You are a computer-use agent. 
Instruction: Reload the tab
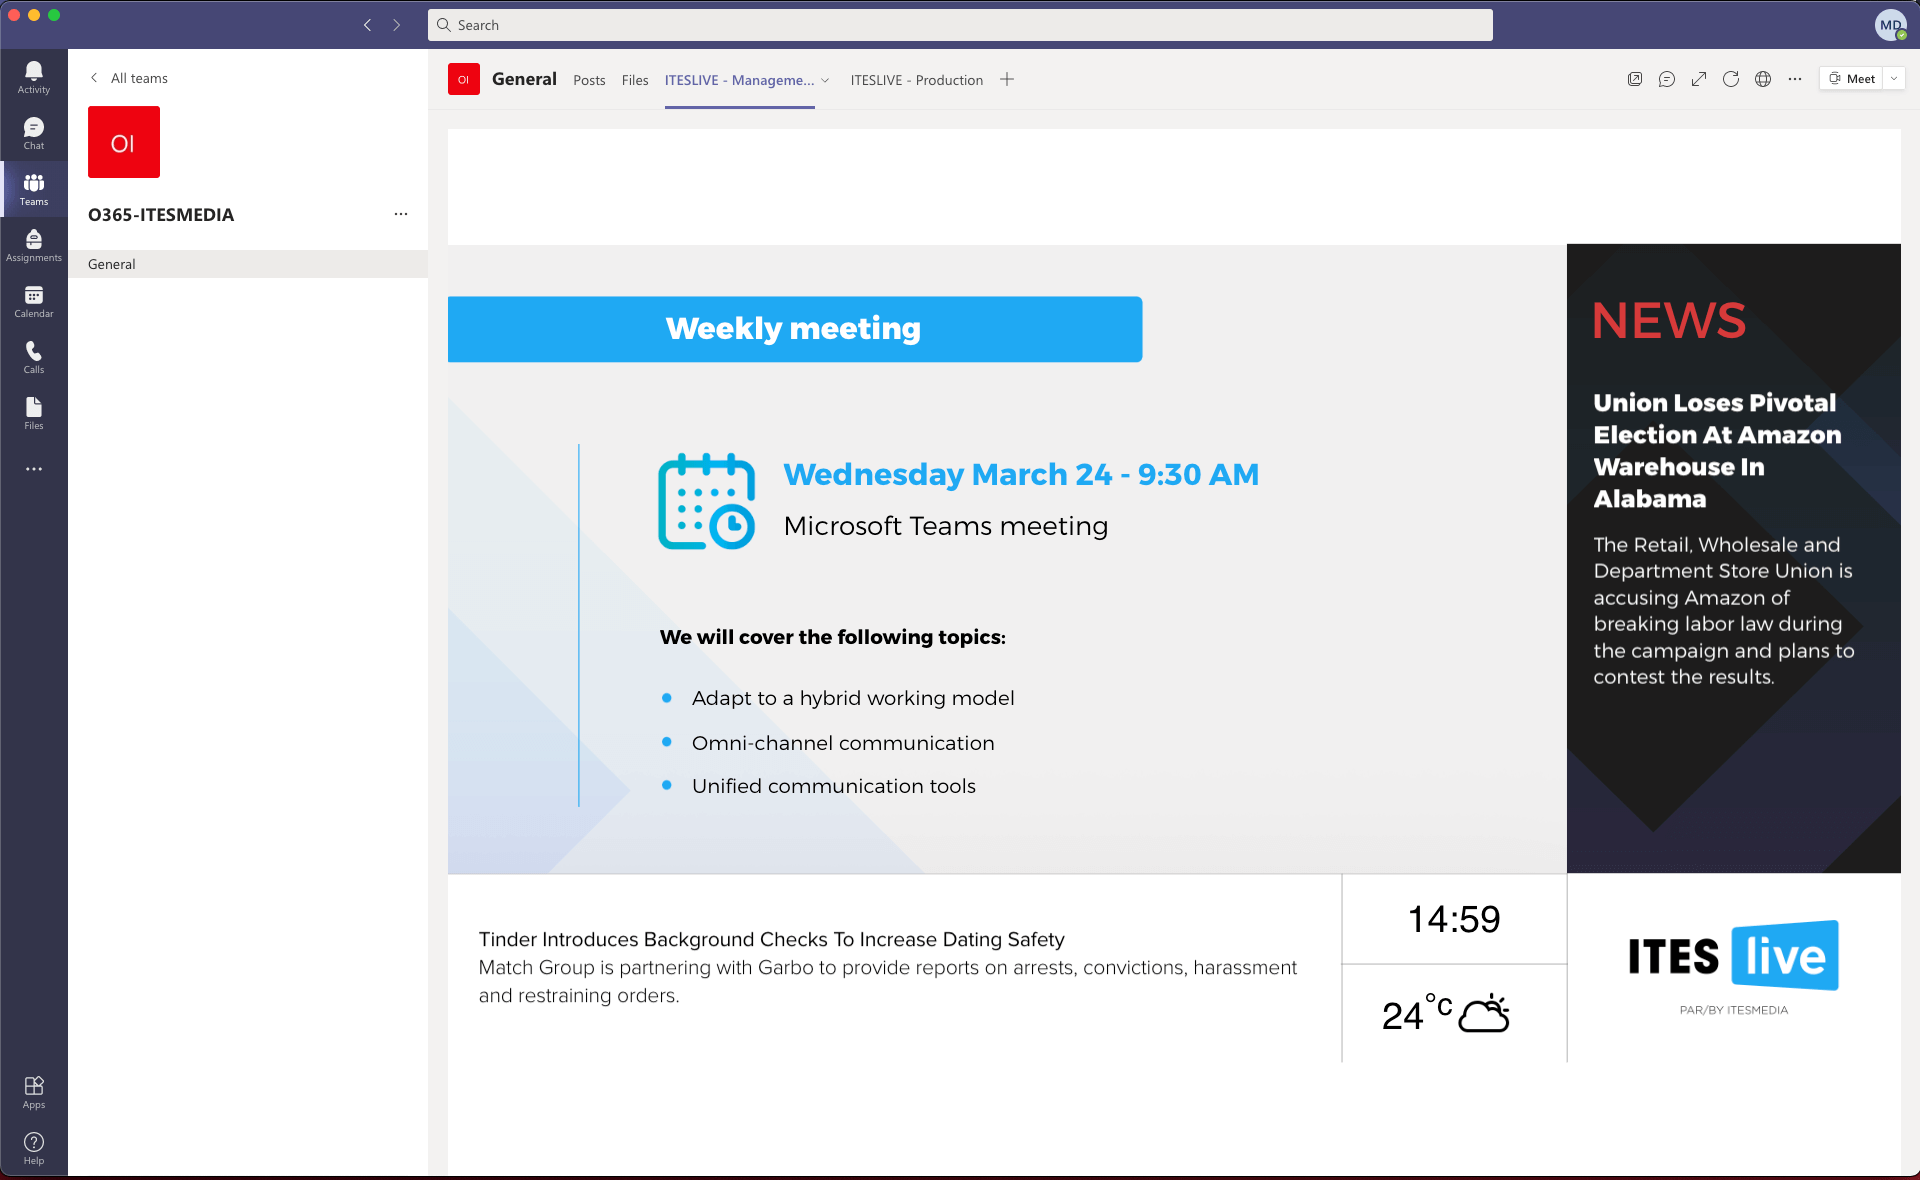point(1731,79)
